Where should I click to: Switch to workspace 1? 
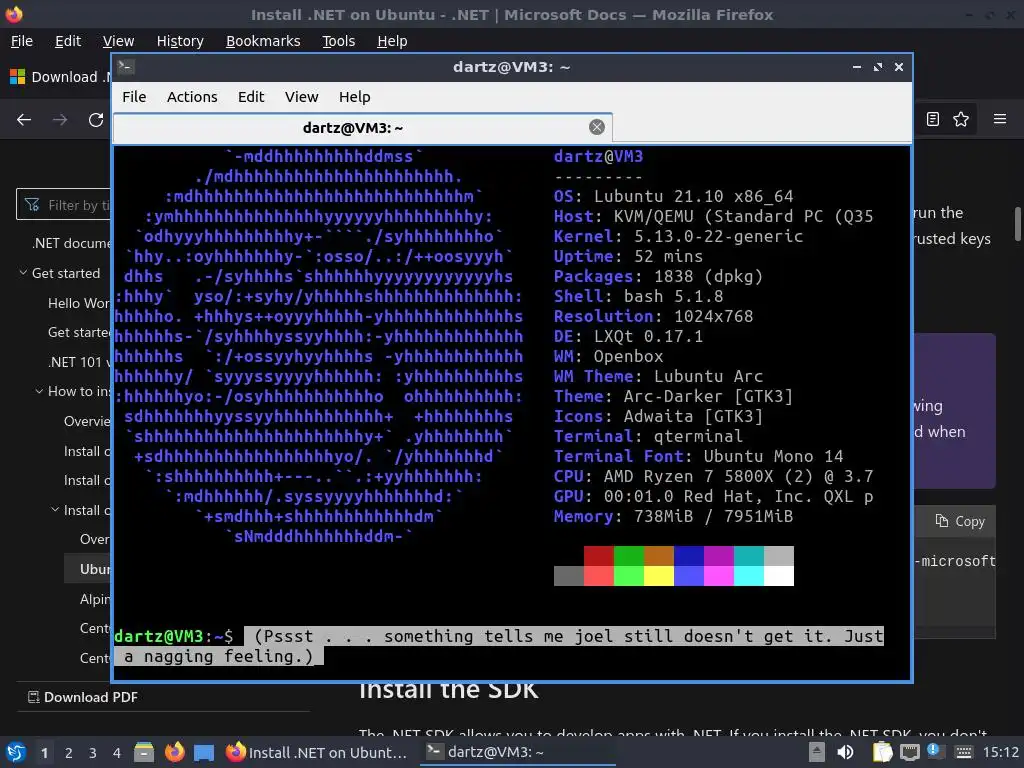pos(44,753)
